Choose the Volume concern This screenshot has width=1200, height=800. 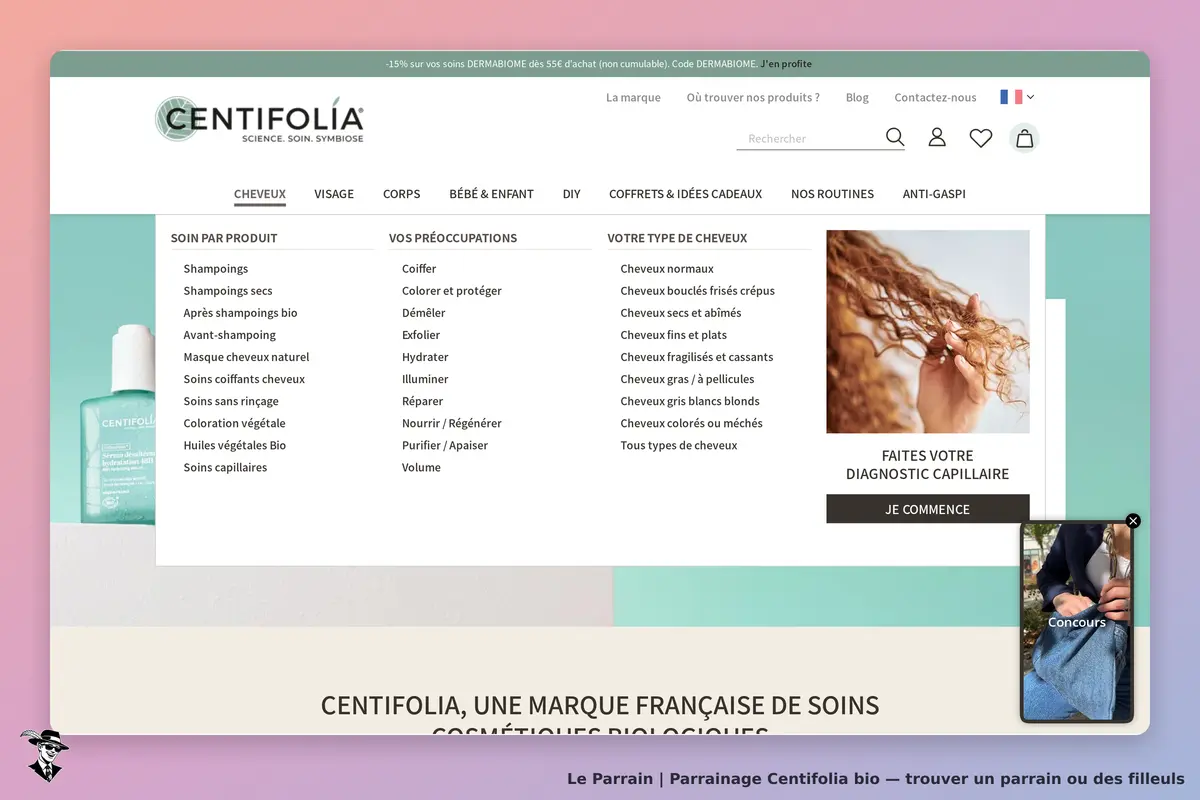click(421, 467)
